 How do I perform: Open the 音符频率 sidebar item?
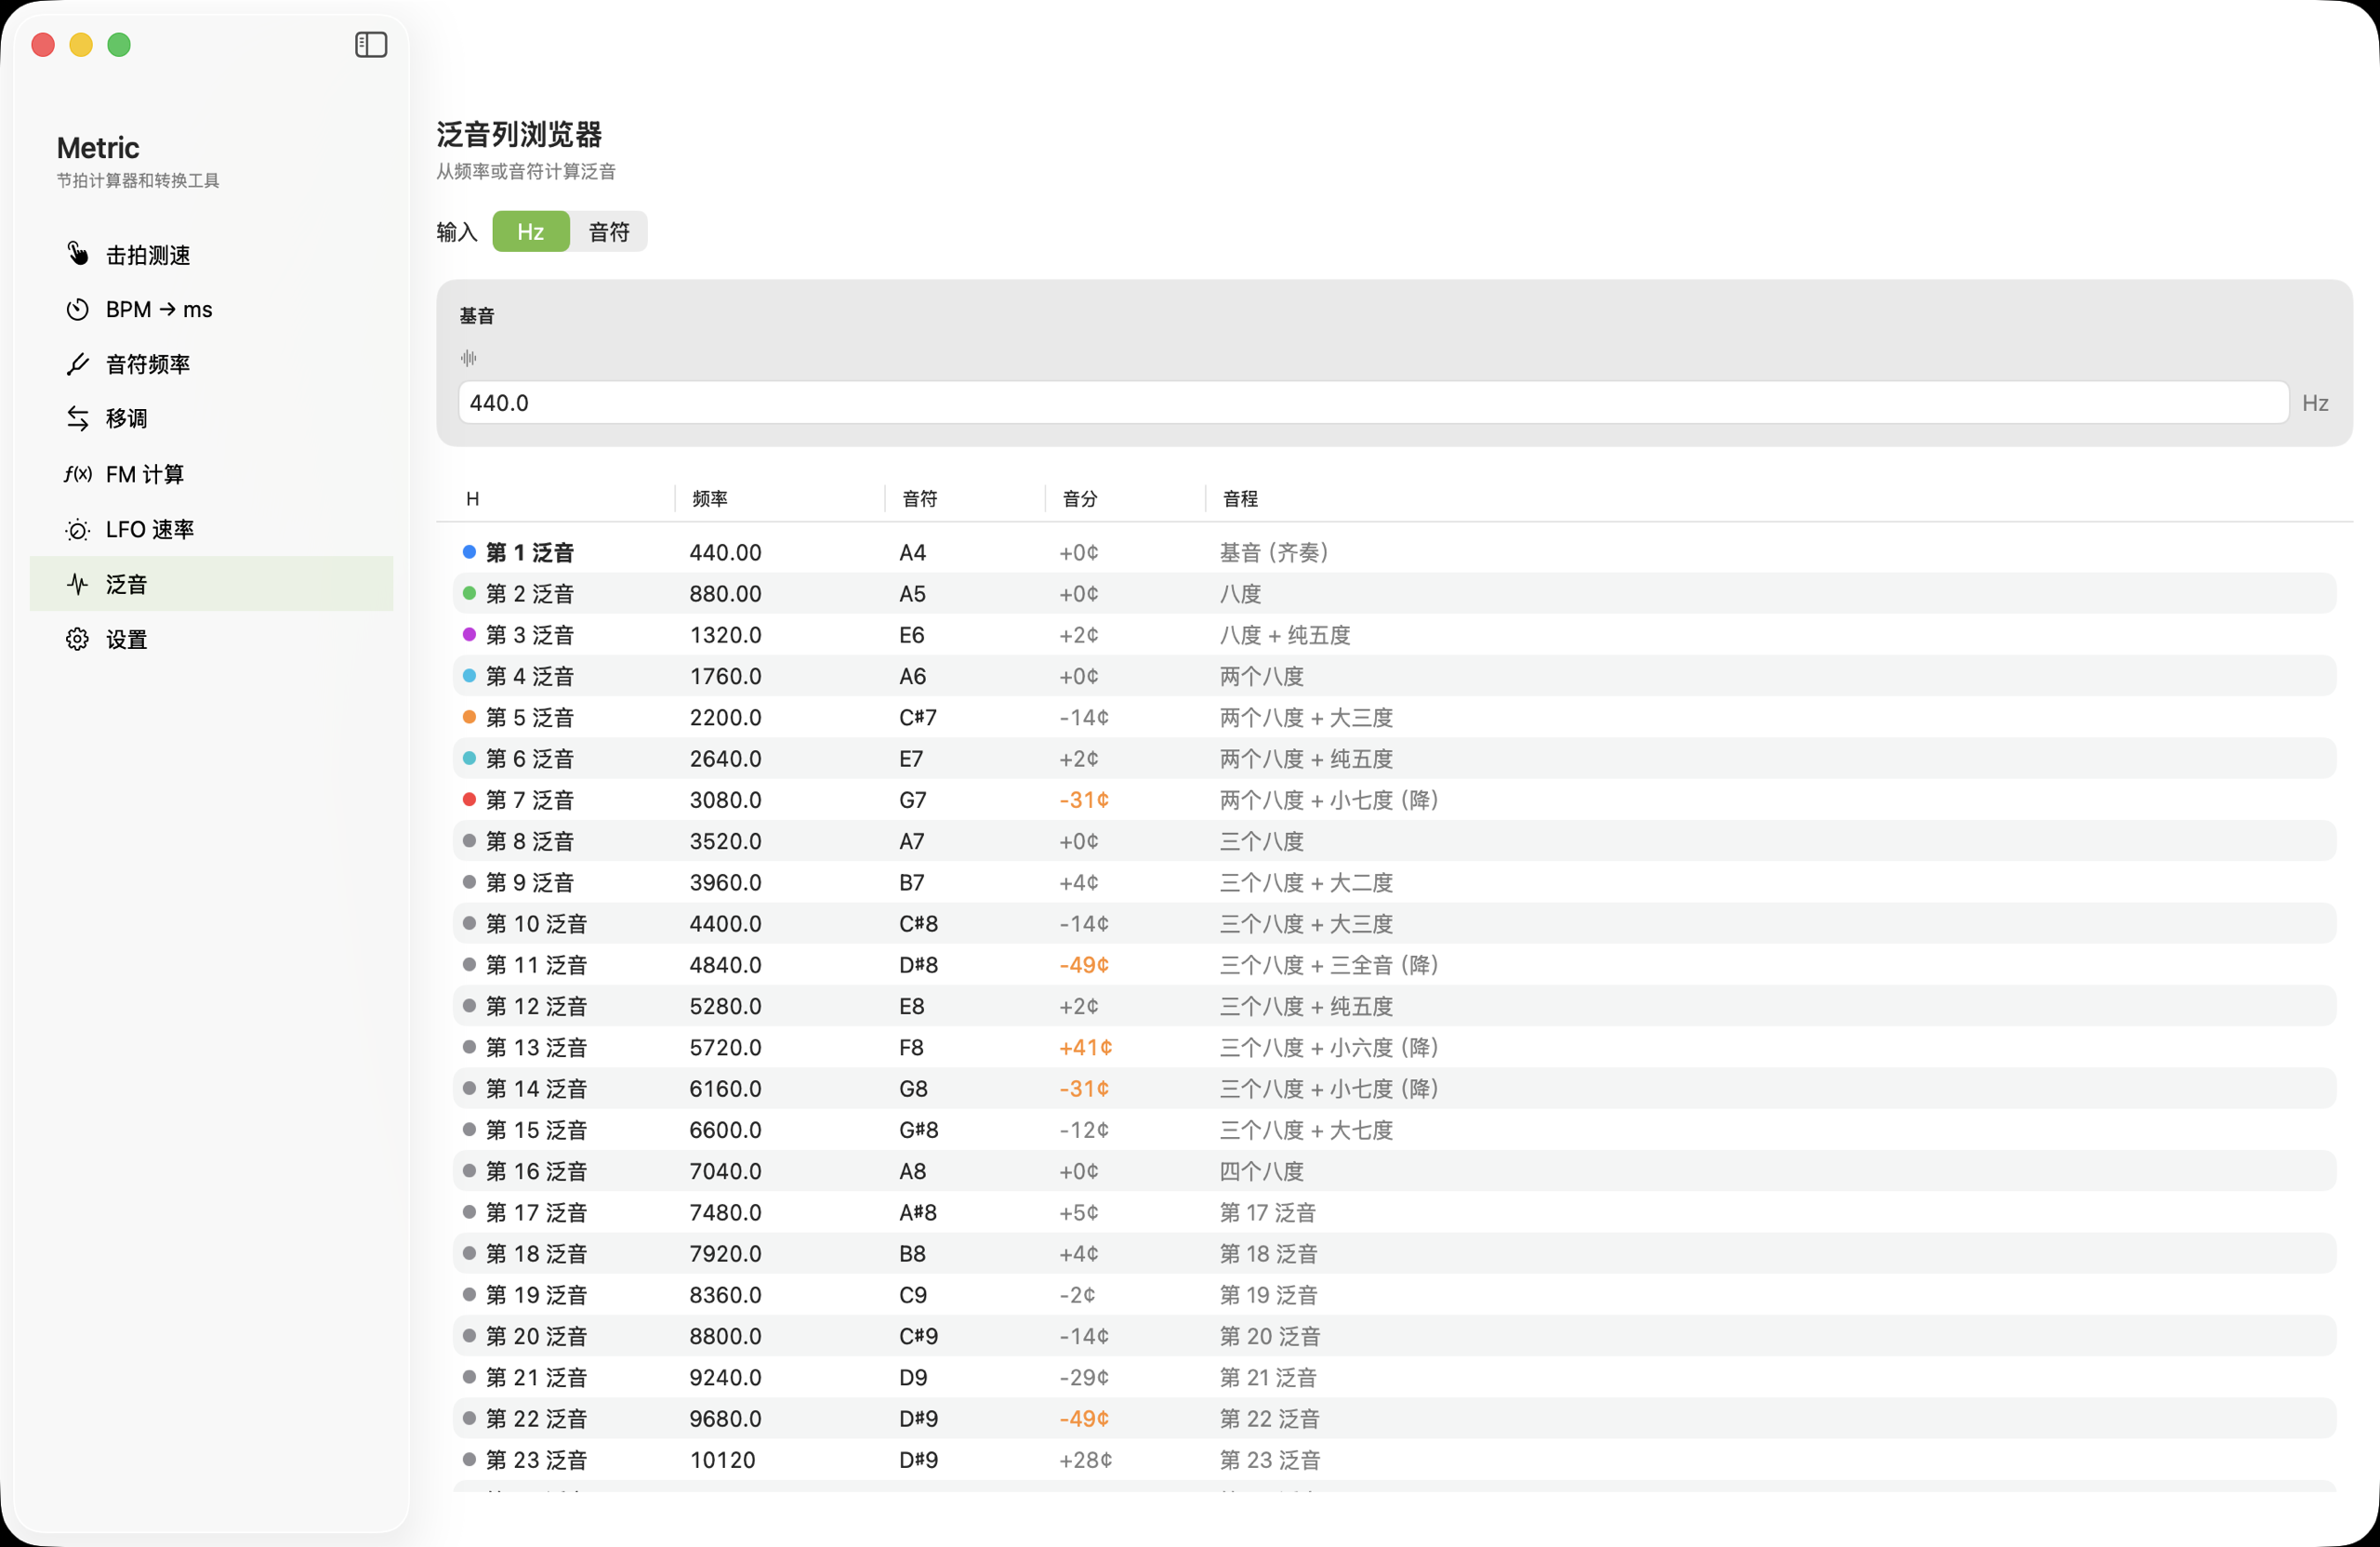click(x=211, y=364)
